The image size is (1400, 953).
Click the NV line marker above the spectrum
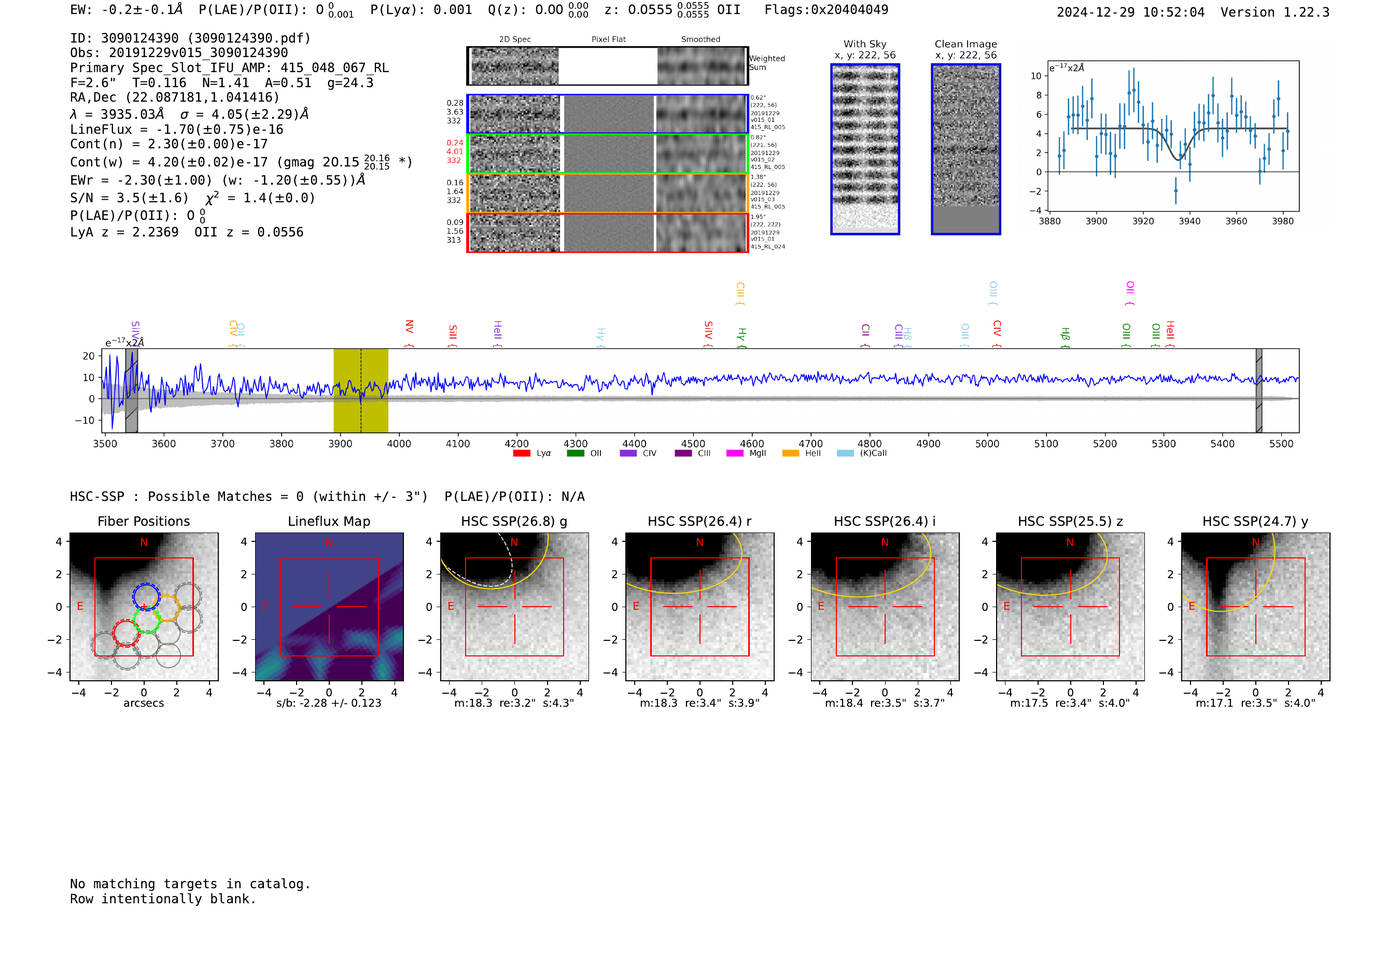click(409, 333)
